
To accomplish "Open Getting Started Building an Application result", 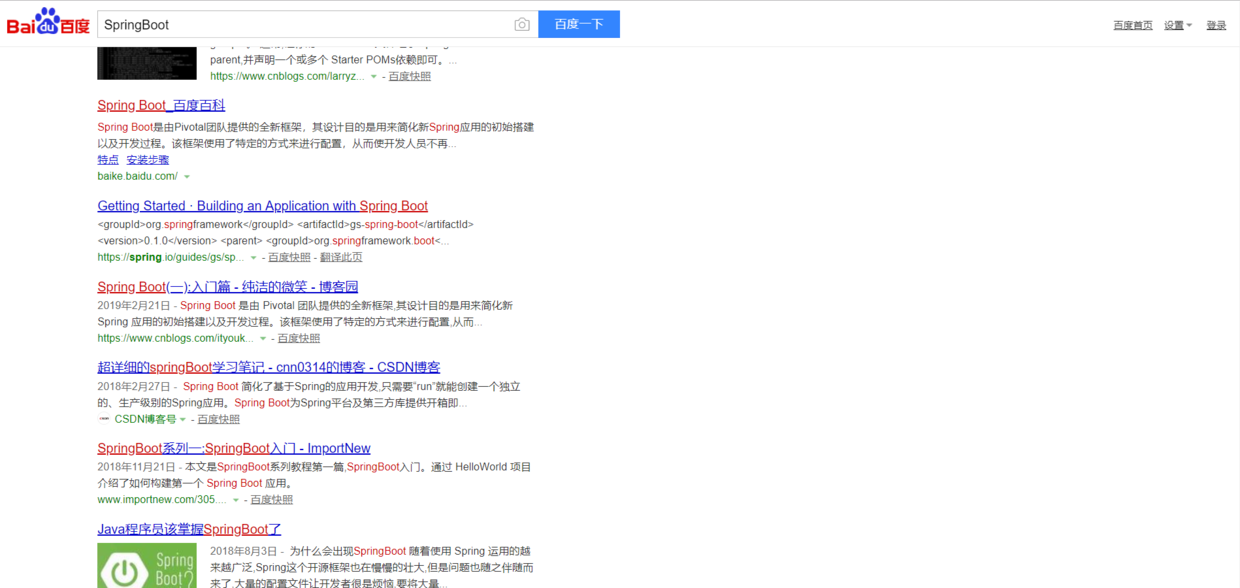I will (x=263, y=206).
